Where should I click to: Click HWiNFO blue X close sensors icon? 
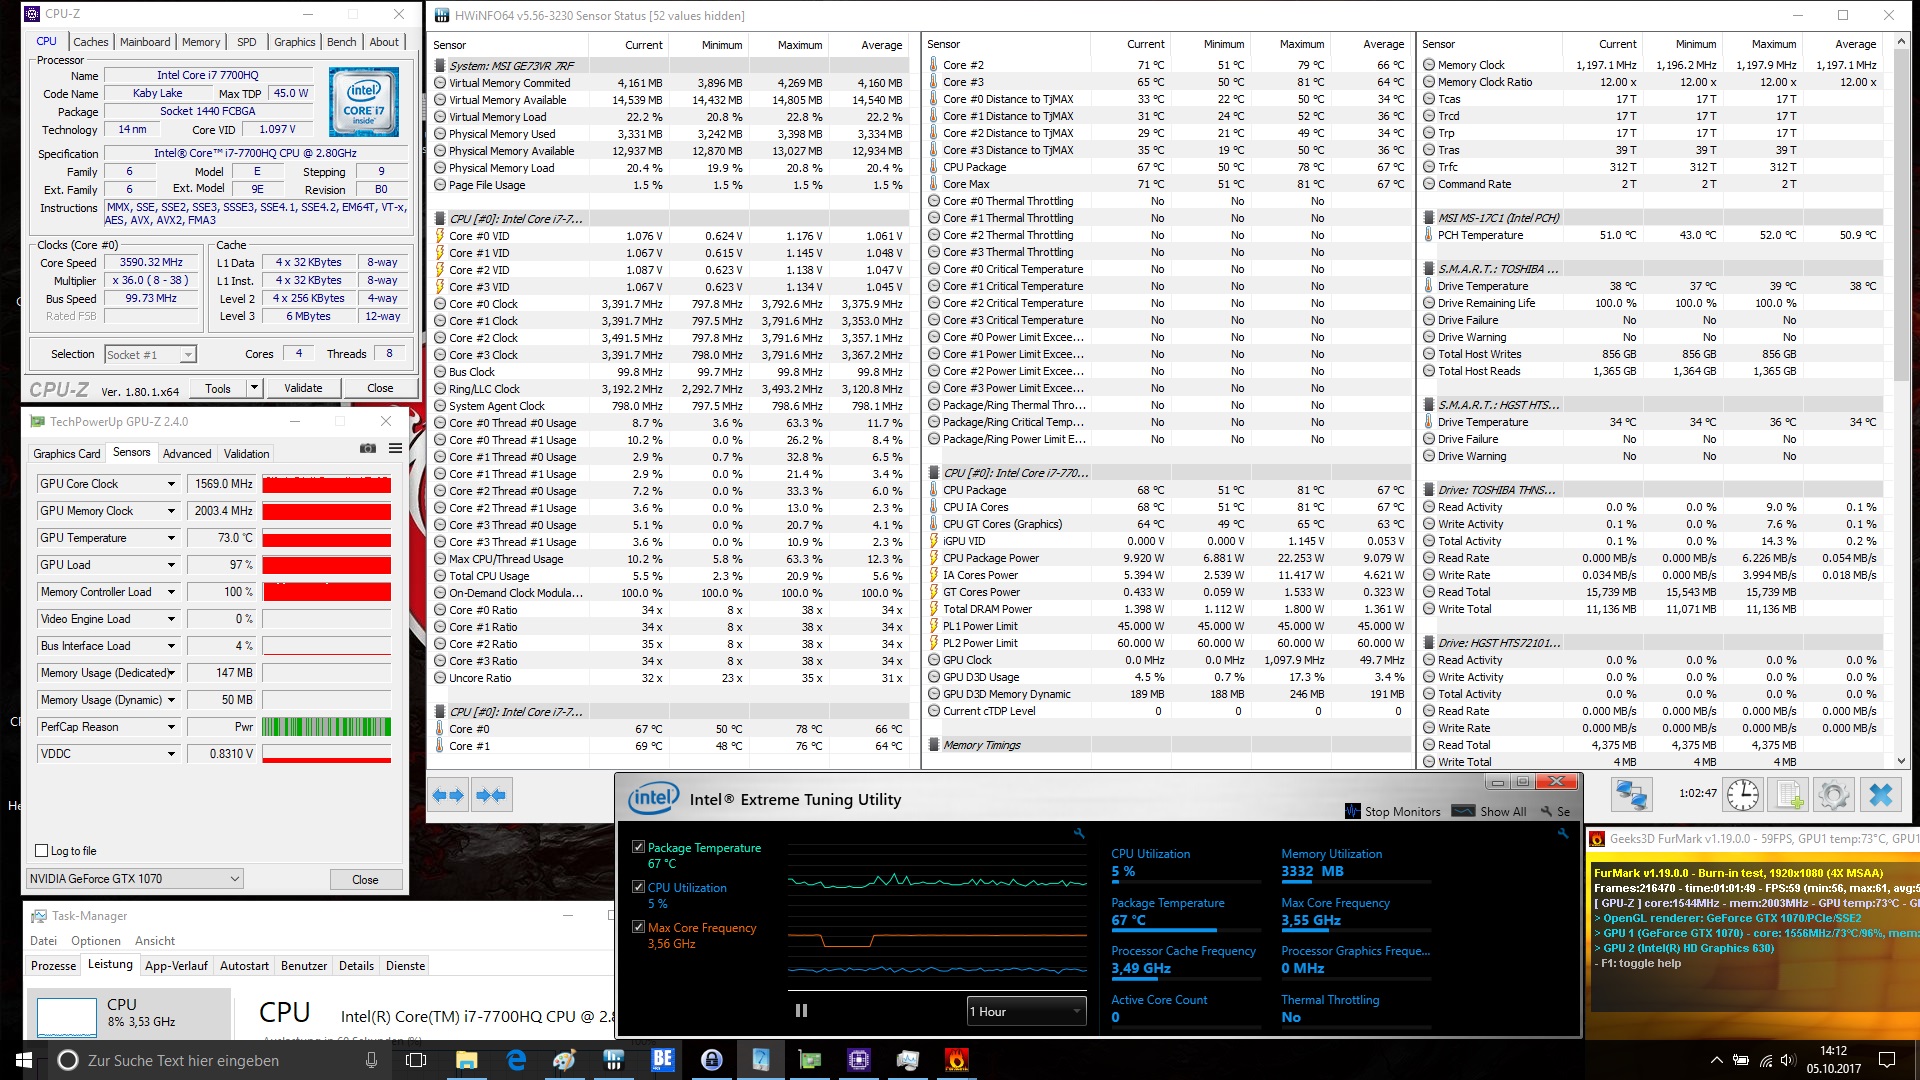coord(1881,795)
